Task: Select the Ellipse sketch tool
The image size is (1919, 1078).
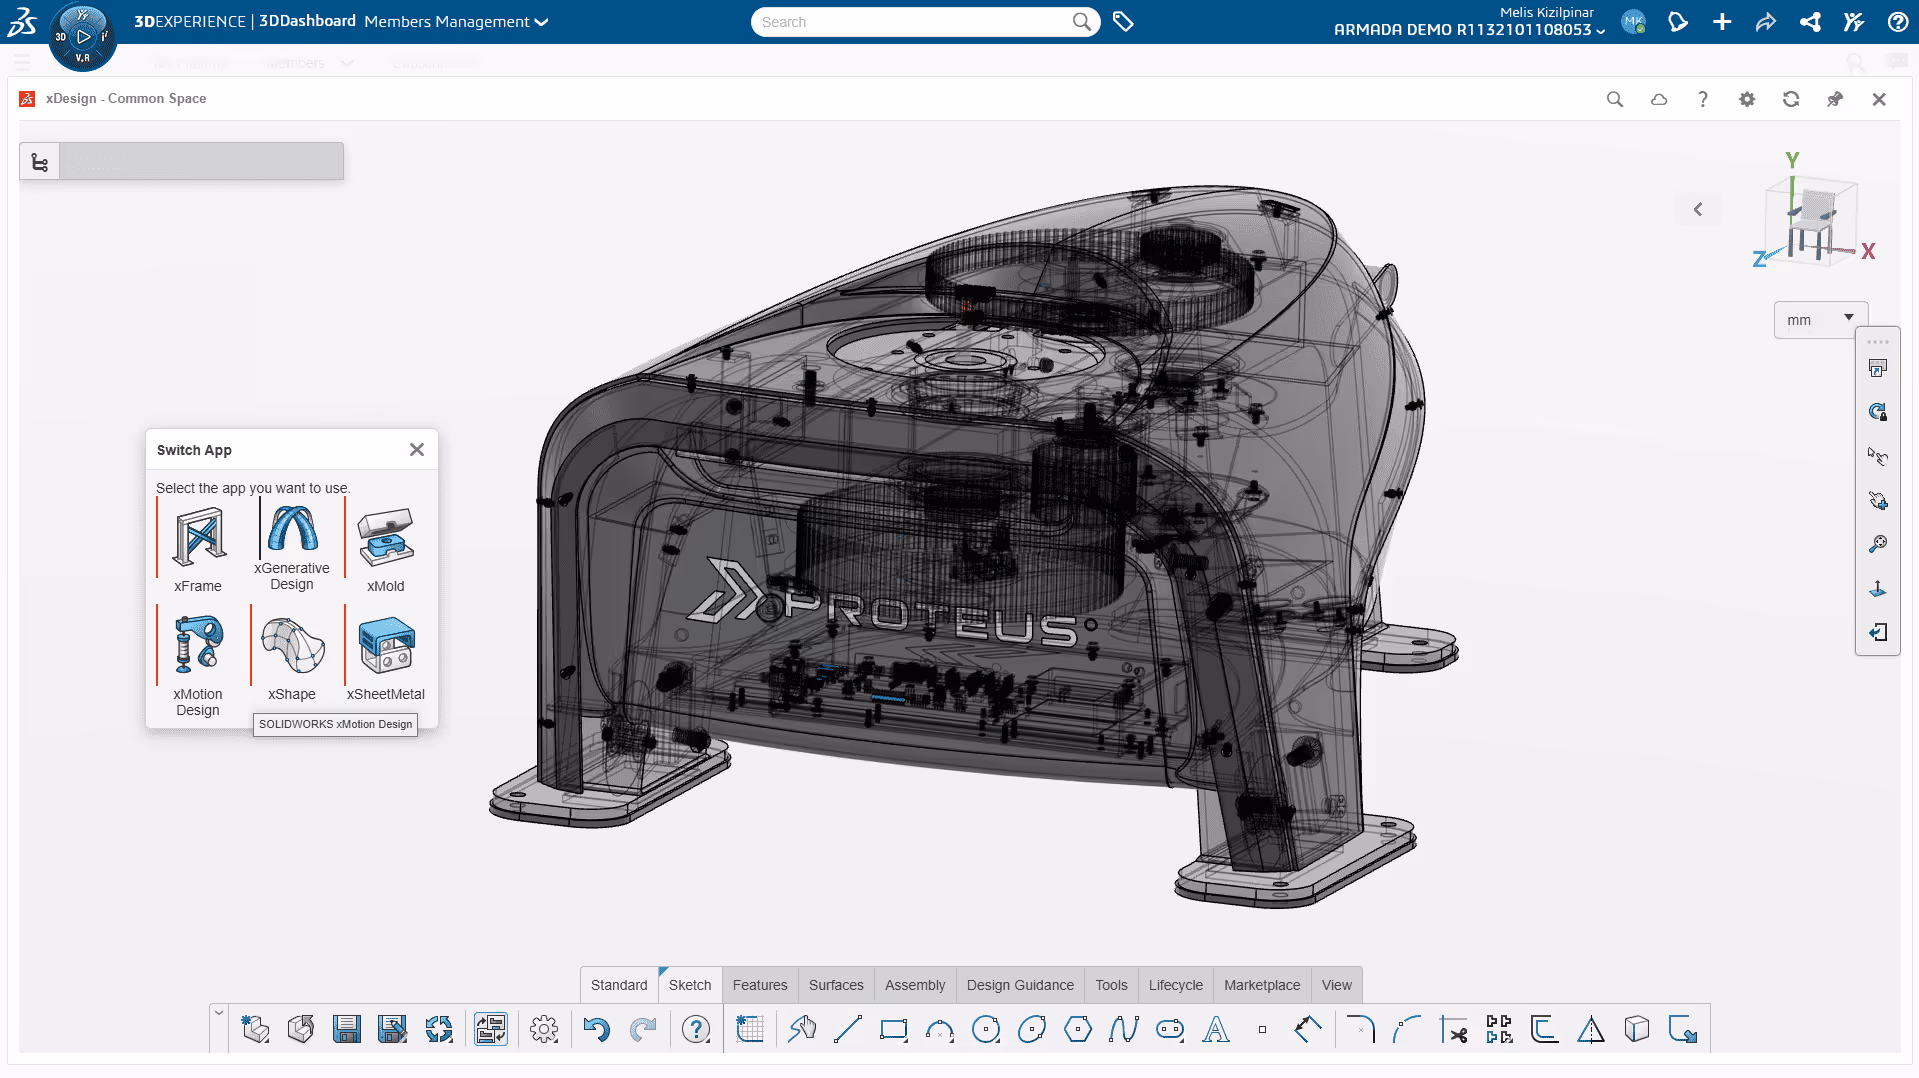Action: tap(1032, 1029)
